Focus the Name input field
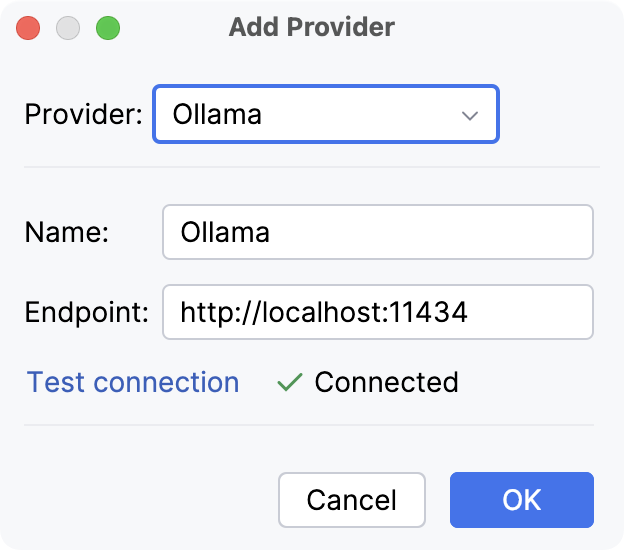The image size is (624, 550). (x=377, y=232)
